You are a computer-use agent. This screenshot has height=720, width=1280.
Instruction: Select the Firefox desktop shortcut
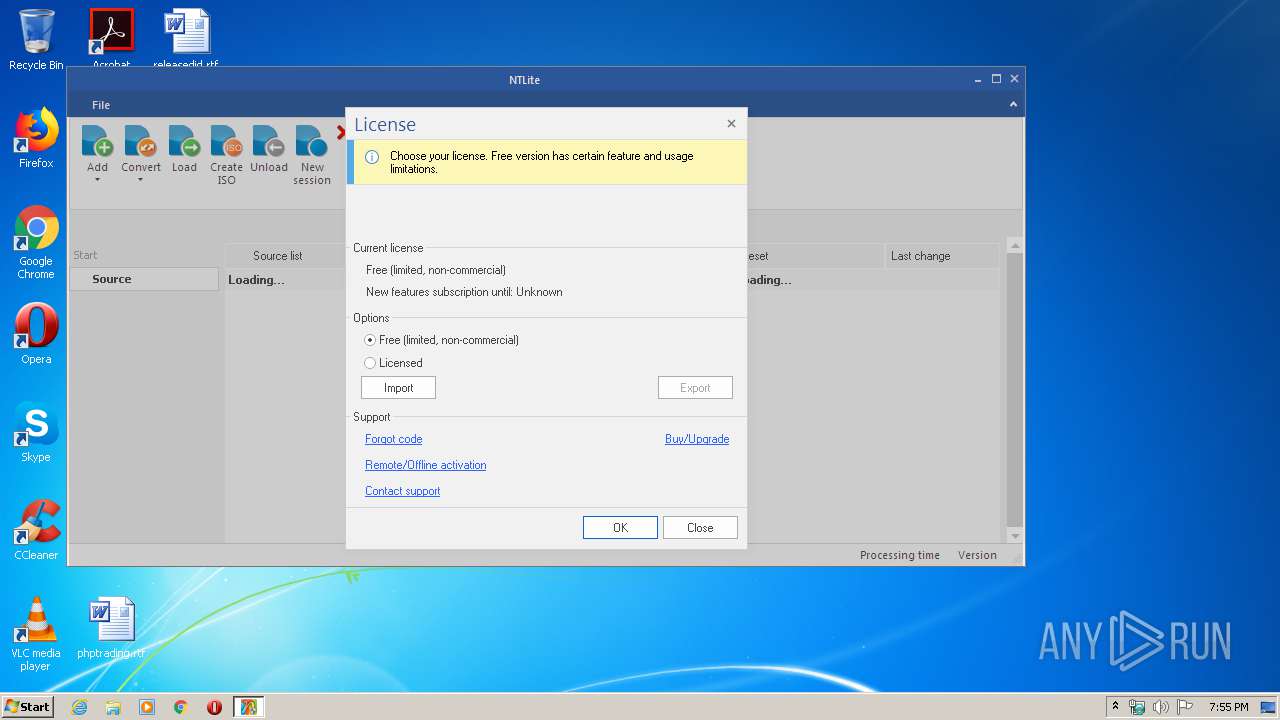coord(36,138)
